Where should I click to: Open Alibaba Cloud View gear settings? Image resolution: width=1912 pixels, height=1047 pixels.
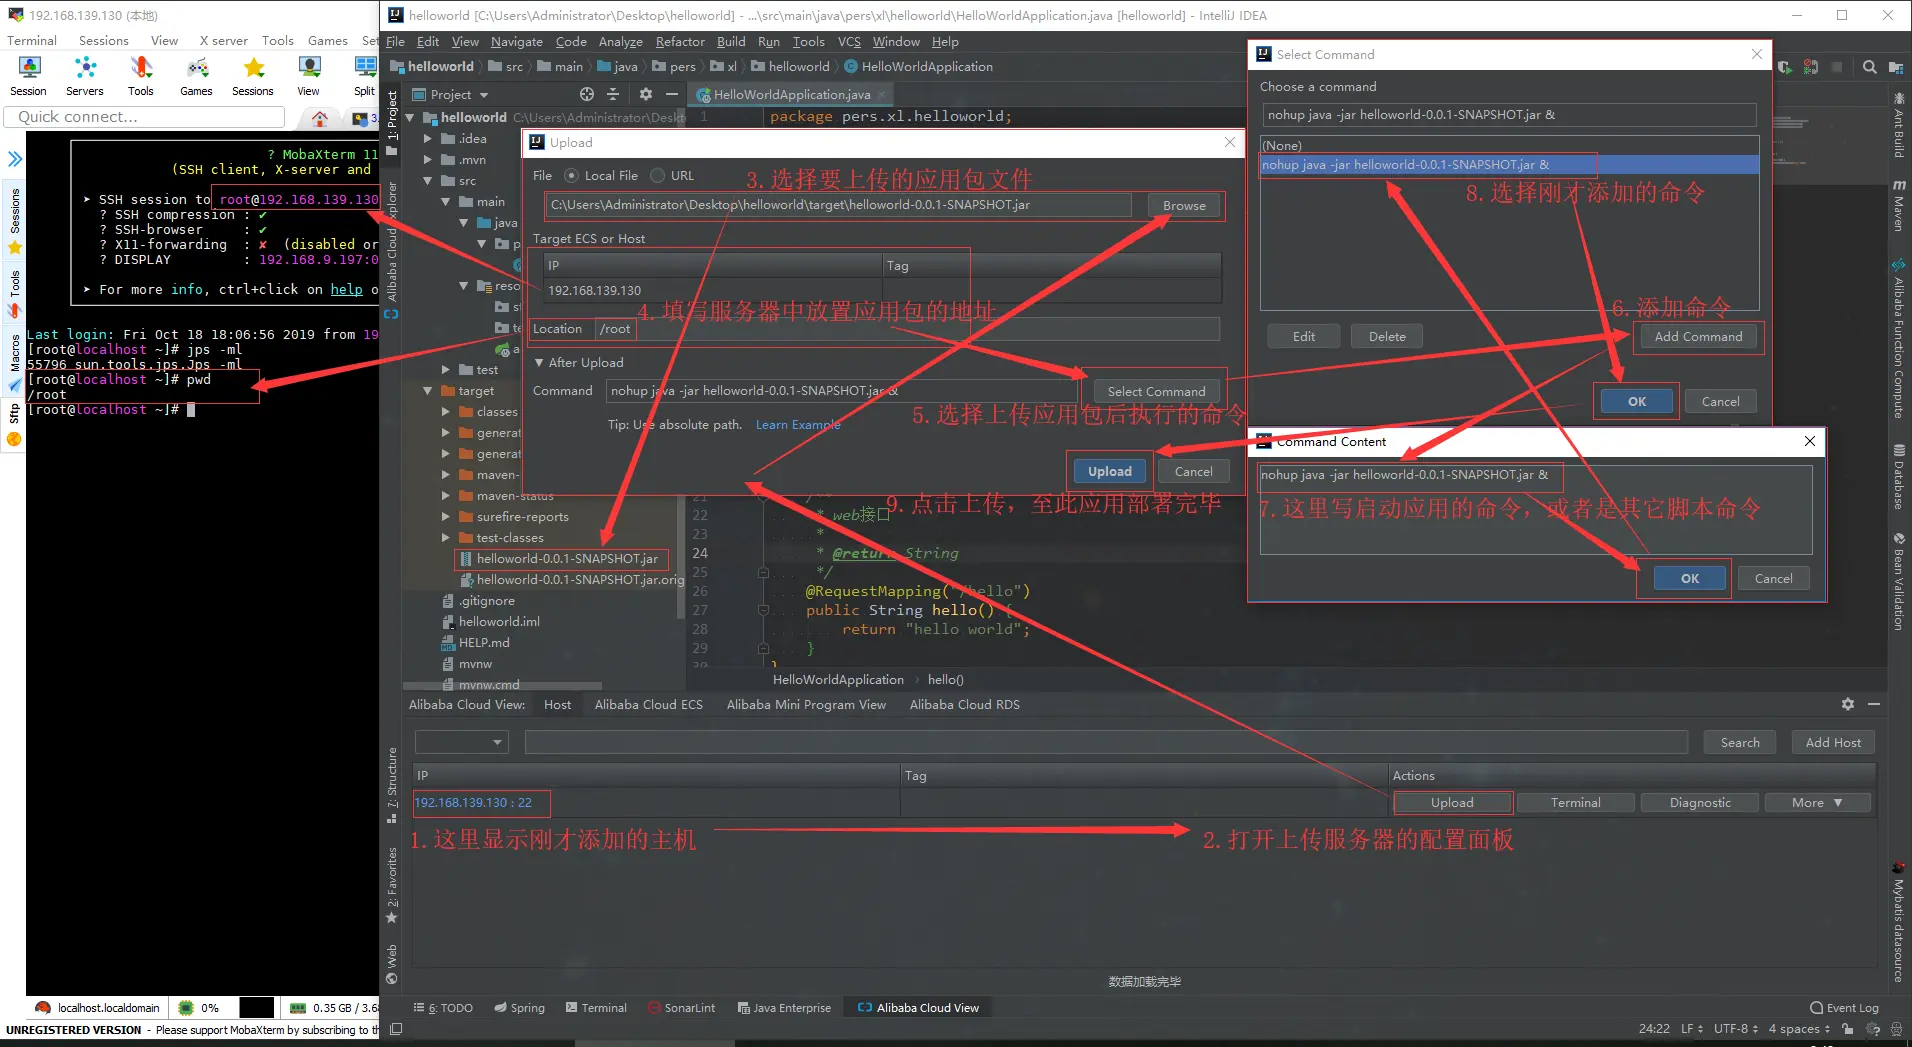[1848, 704]
